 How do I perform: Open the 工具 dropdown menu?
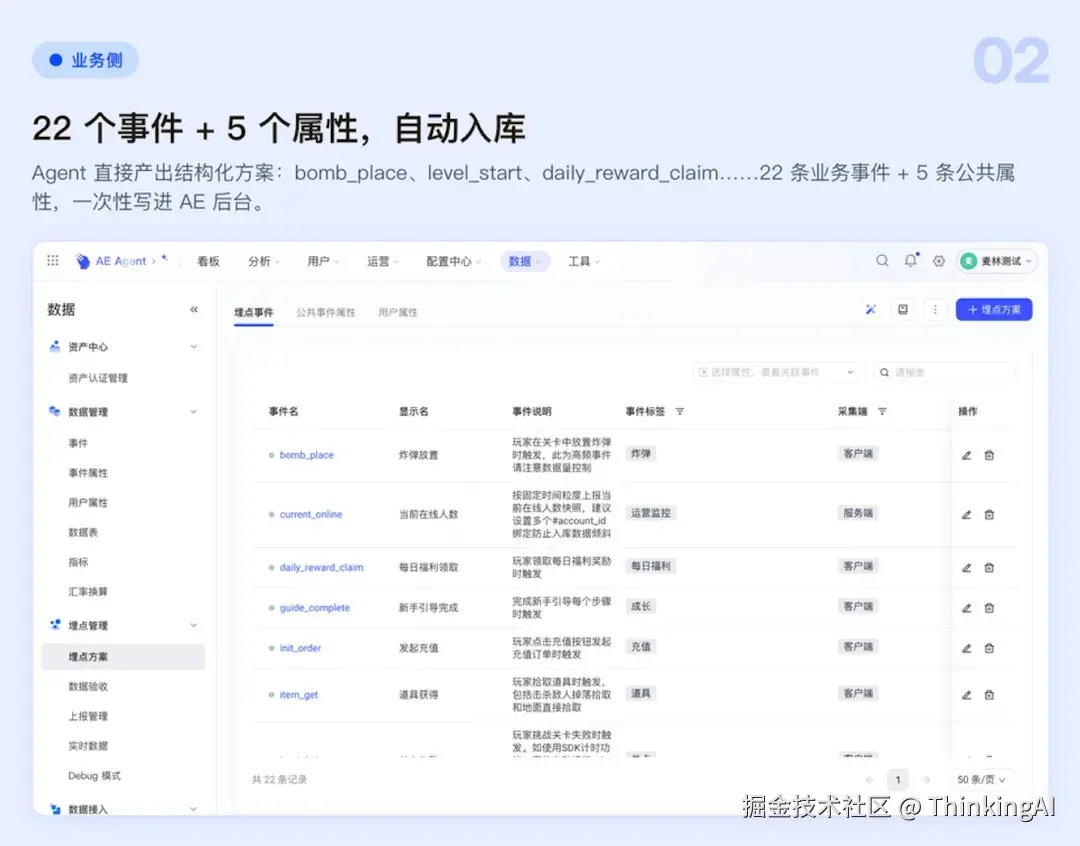pyautogui.click(x=583, y=261)
